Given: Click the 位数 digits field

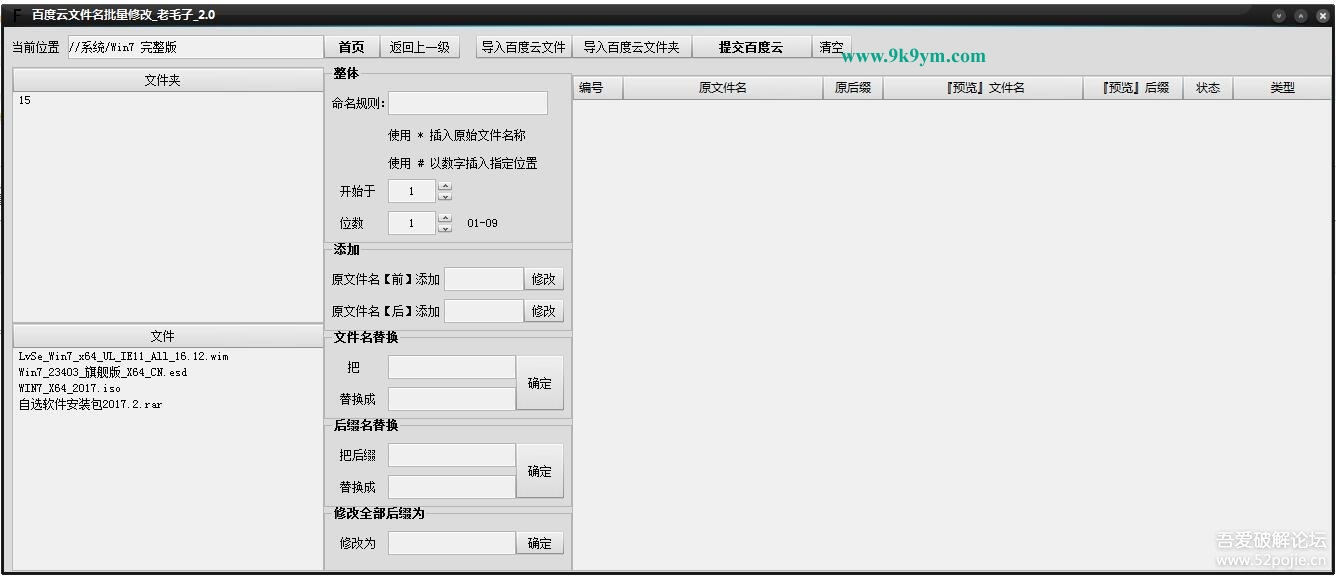Looking at the screenshot, I should point(412,223).
